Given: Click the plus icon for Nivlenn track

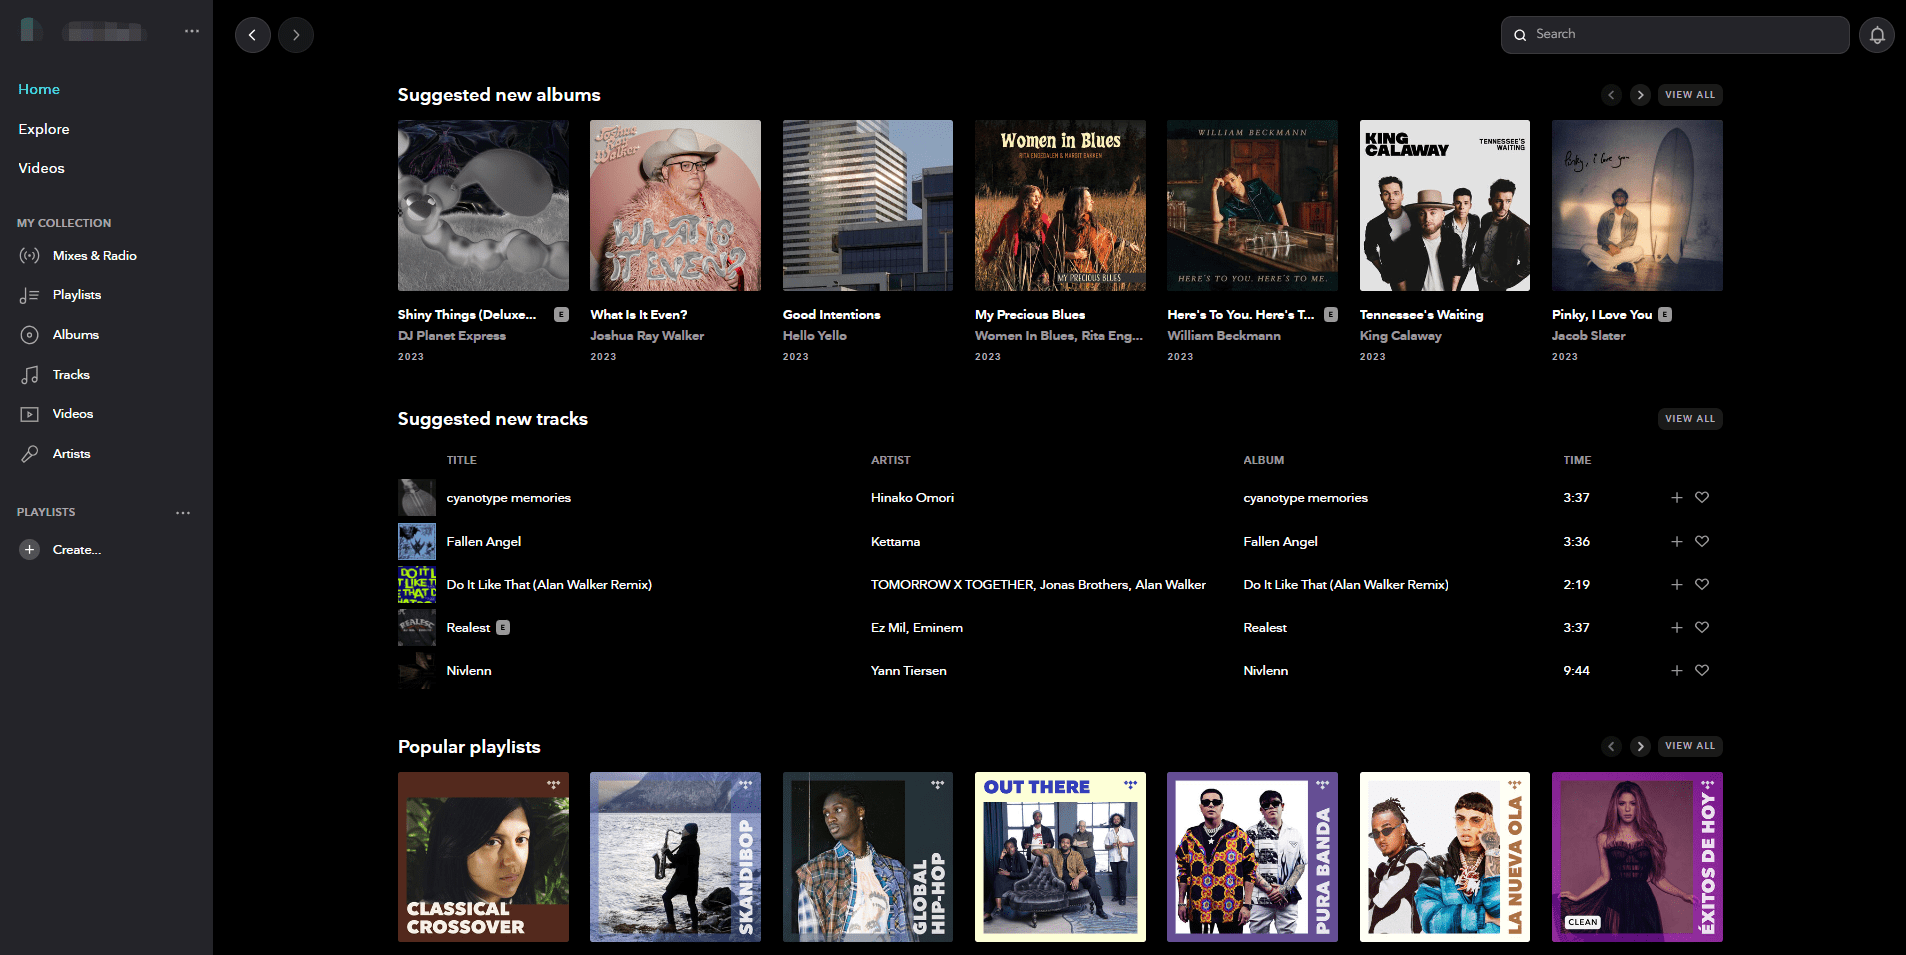Looking at the screenshot, I should pos(1677,671).
